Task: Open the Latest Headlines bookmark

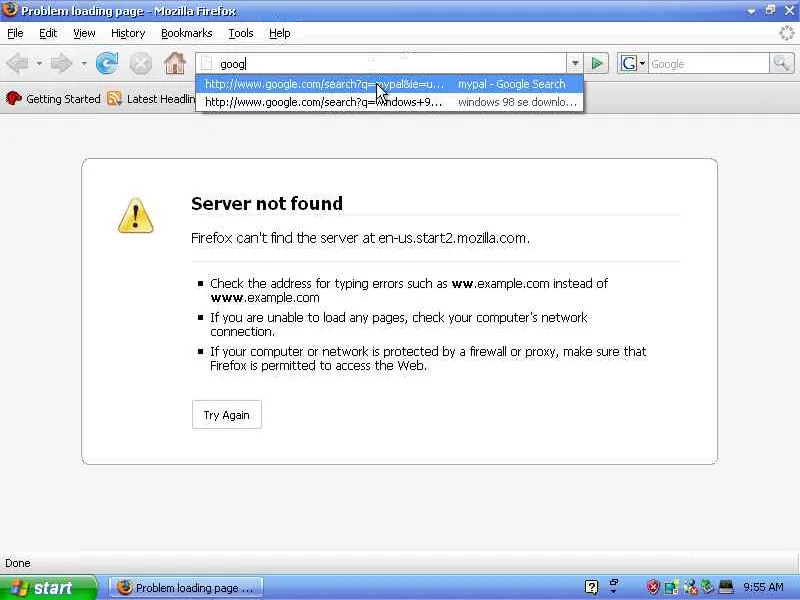Action: pyautogui.click(x=152, y=98)
